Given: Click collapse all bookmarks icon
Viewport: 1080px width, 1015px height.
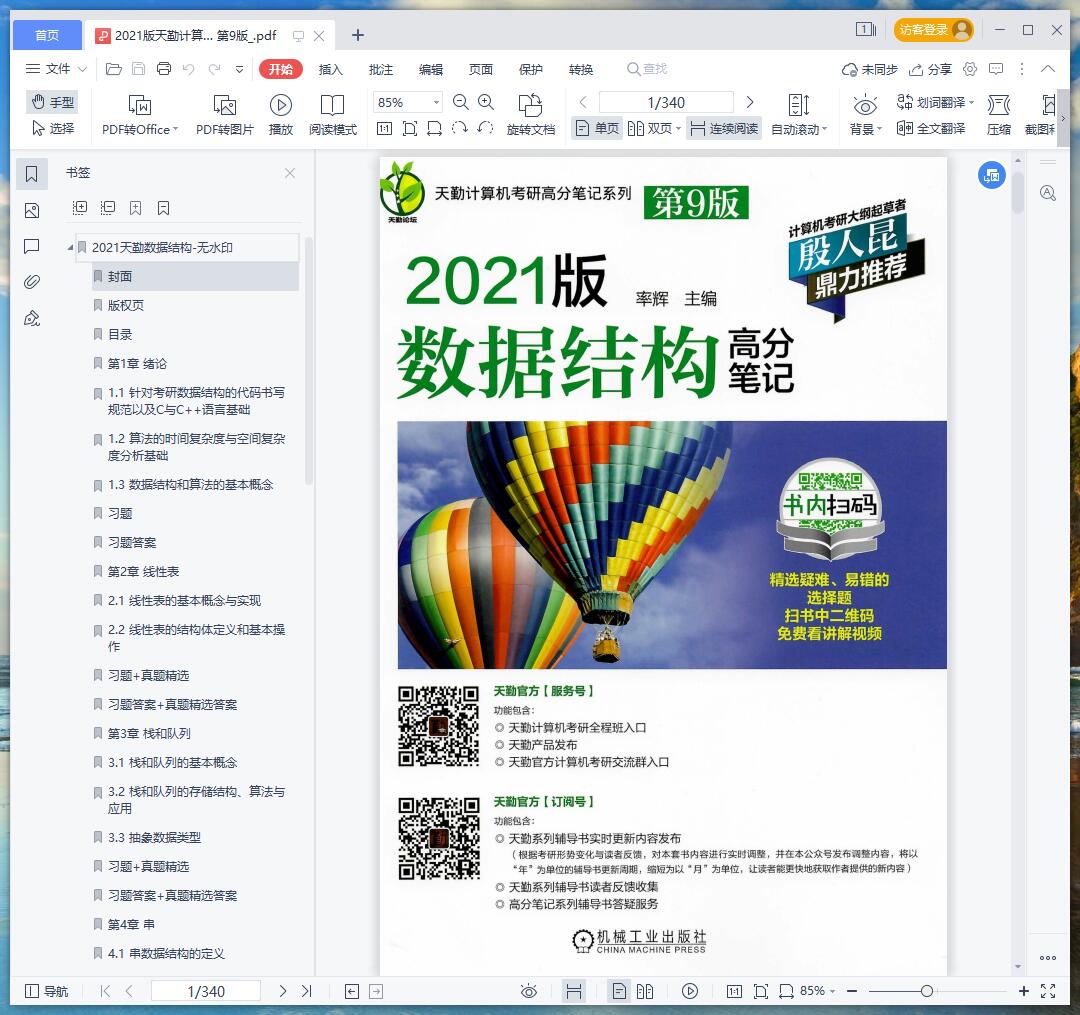Looking at the screenshot, I should [x=107, y=208].
